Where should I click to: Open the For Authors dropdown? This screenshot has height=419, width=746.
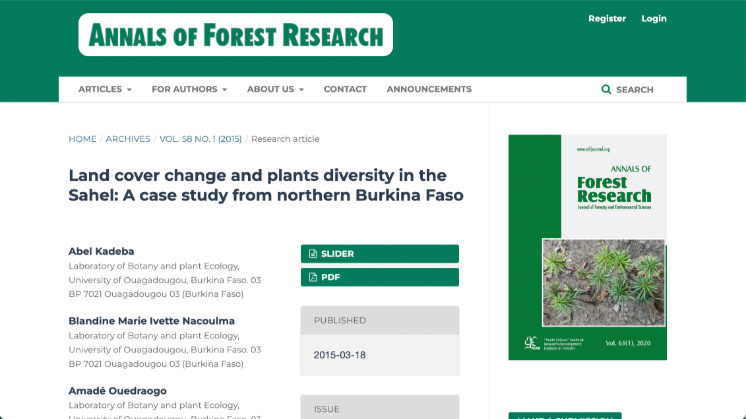pos(189,89)
